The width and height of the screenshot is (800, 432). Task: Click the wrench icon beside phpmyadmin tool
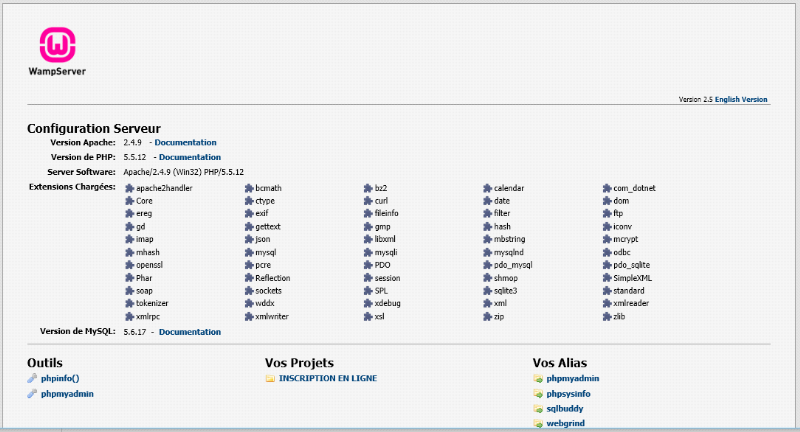click(33, 394)
